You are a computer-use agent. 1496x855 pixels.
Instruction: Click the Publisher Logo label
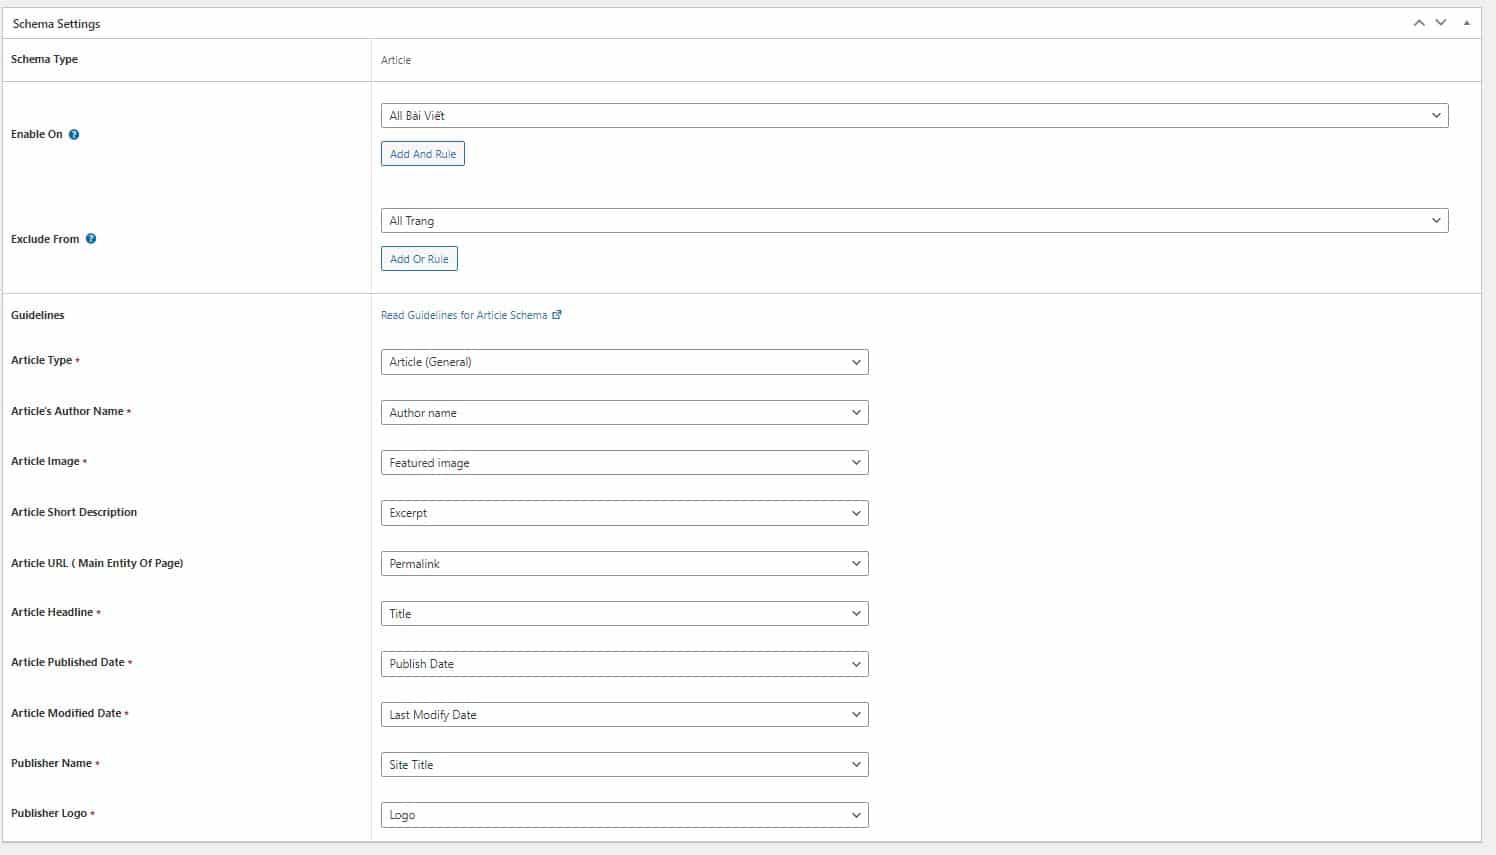tap(49, 813)
